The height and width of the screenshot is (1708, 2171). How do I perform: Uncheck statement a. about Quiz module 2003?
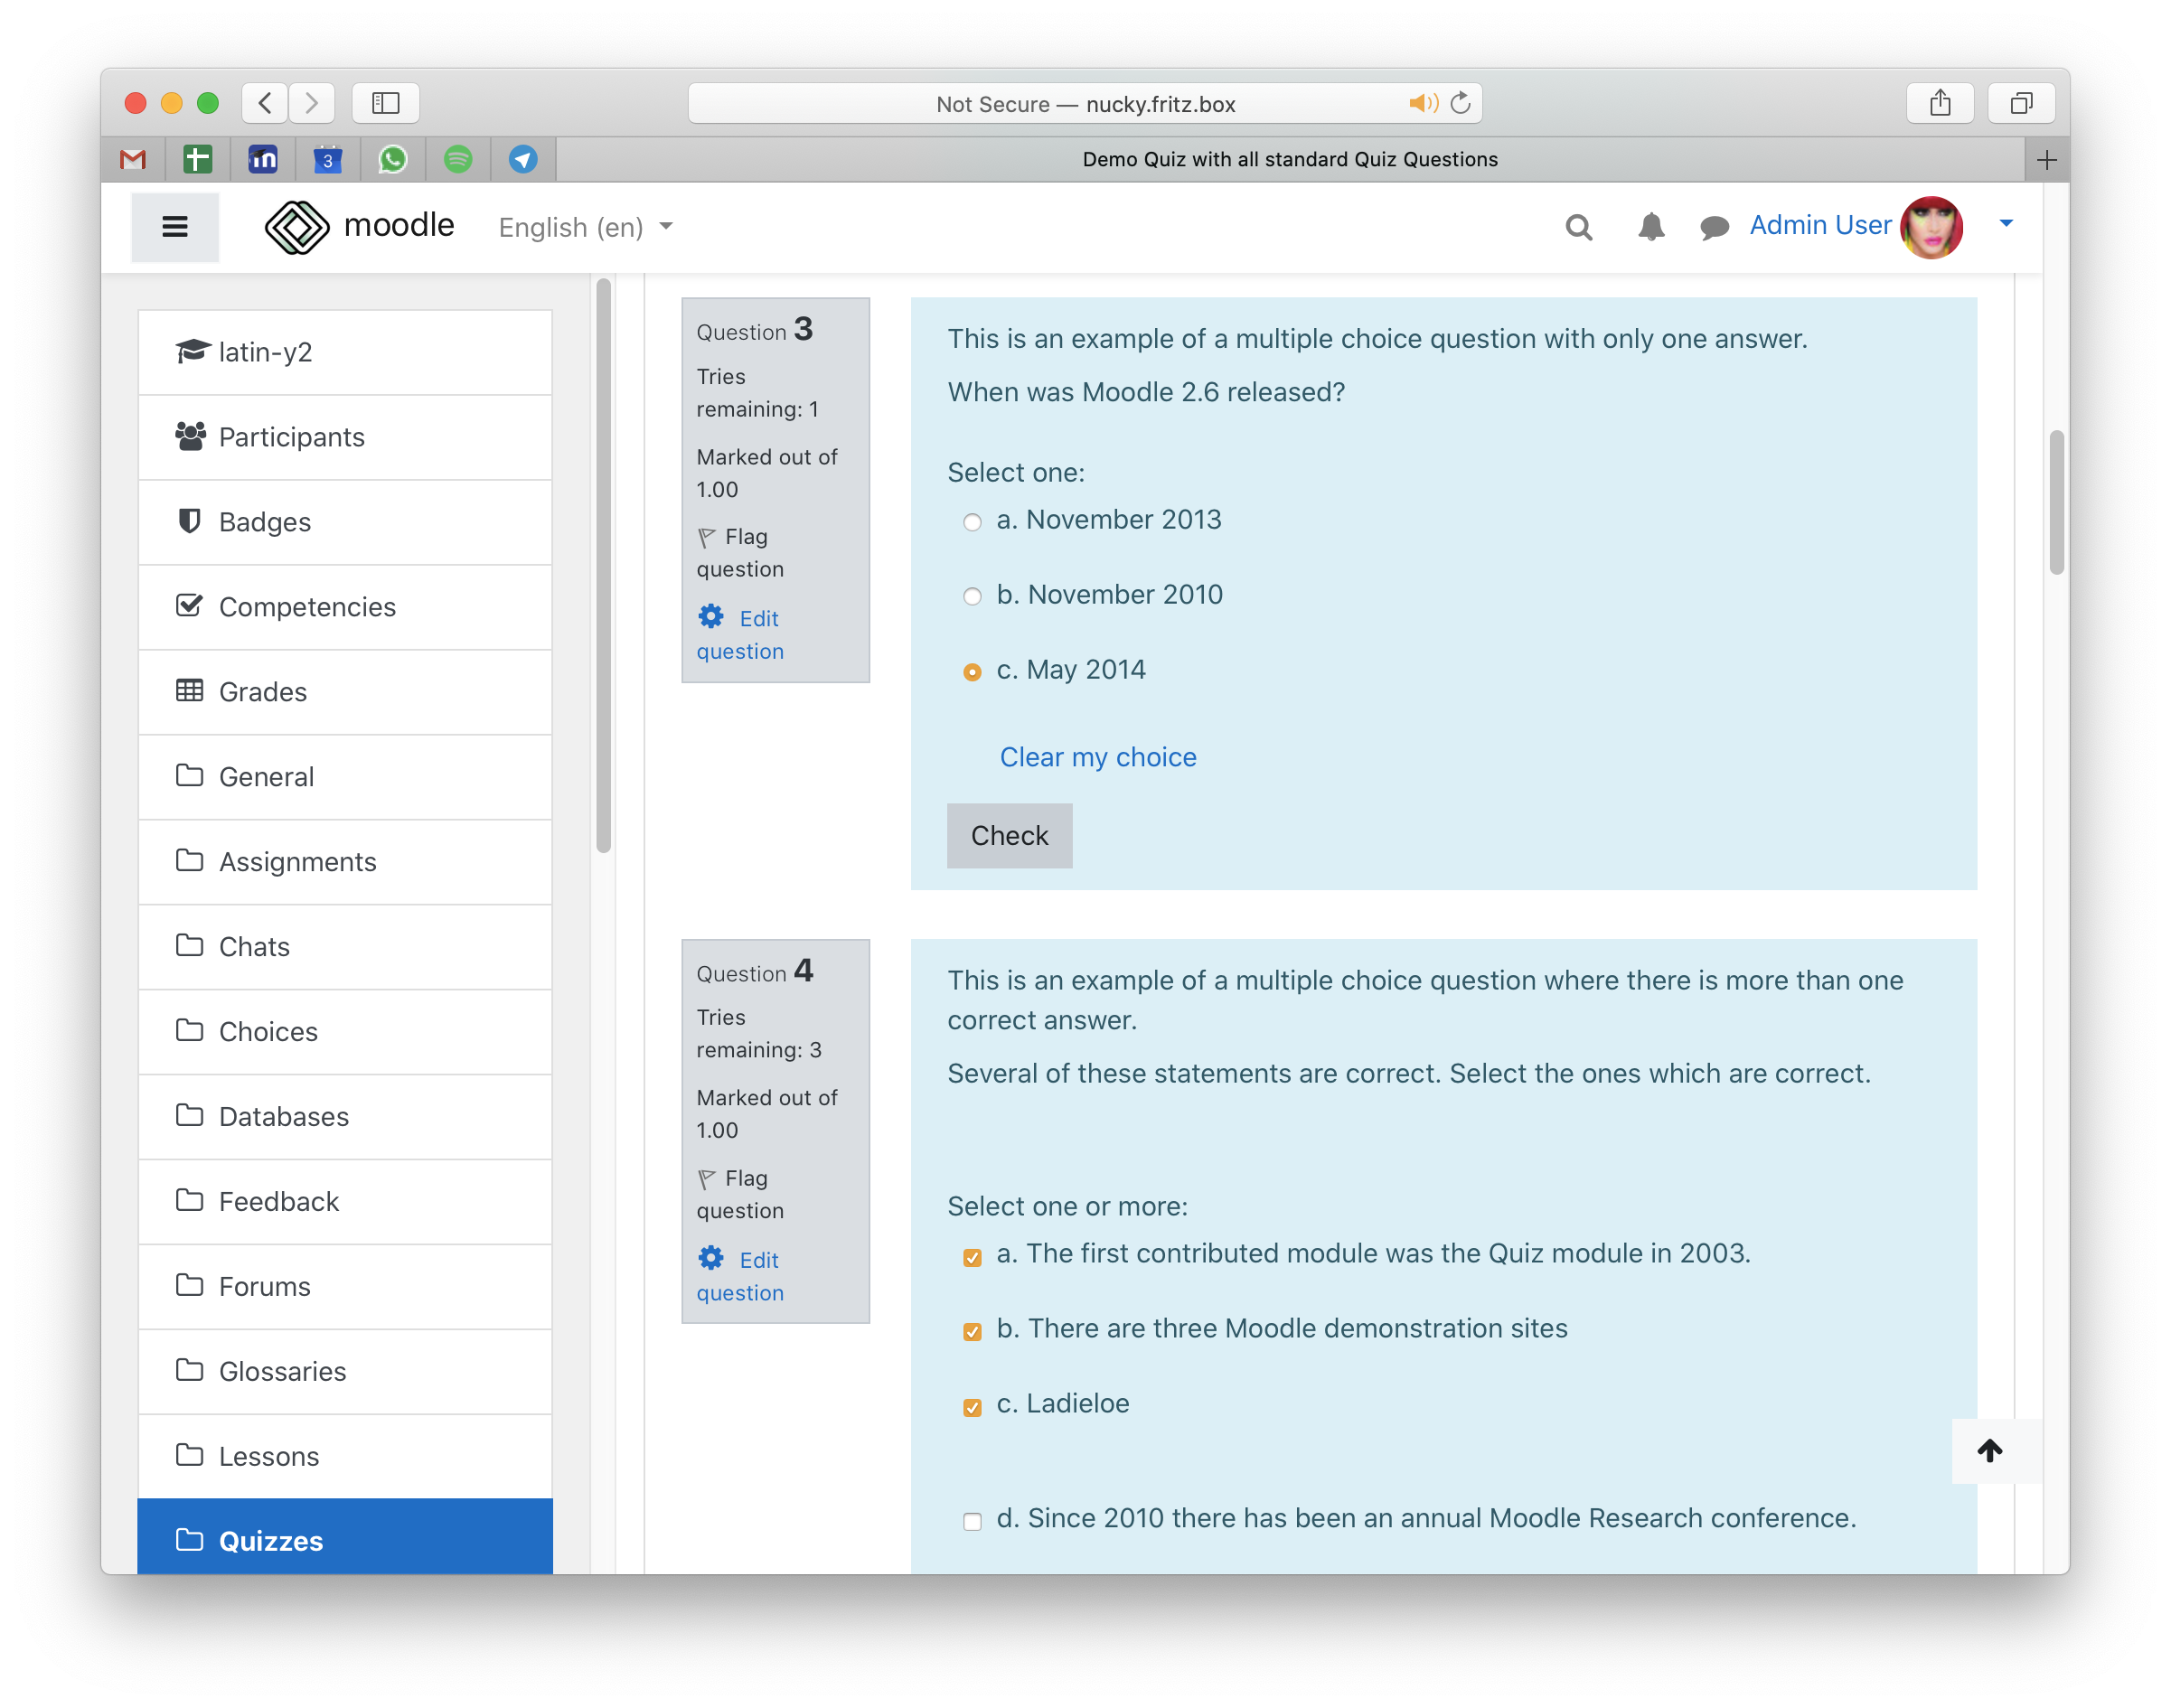point(972,1257)
